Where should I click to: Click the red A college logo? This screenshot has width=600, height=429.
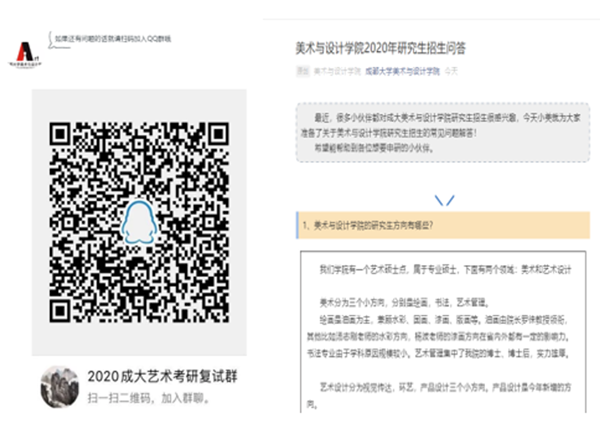tap(25, 54)
